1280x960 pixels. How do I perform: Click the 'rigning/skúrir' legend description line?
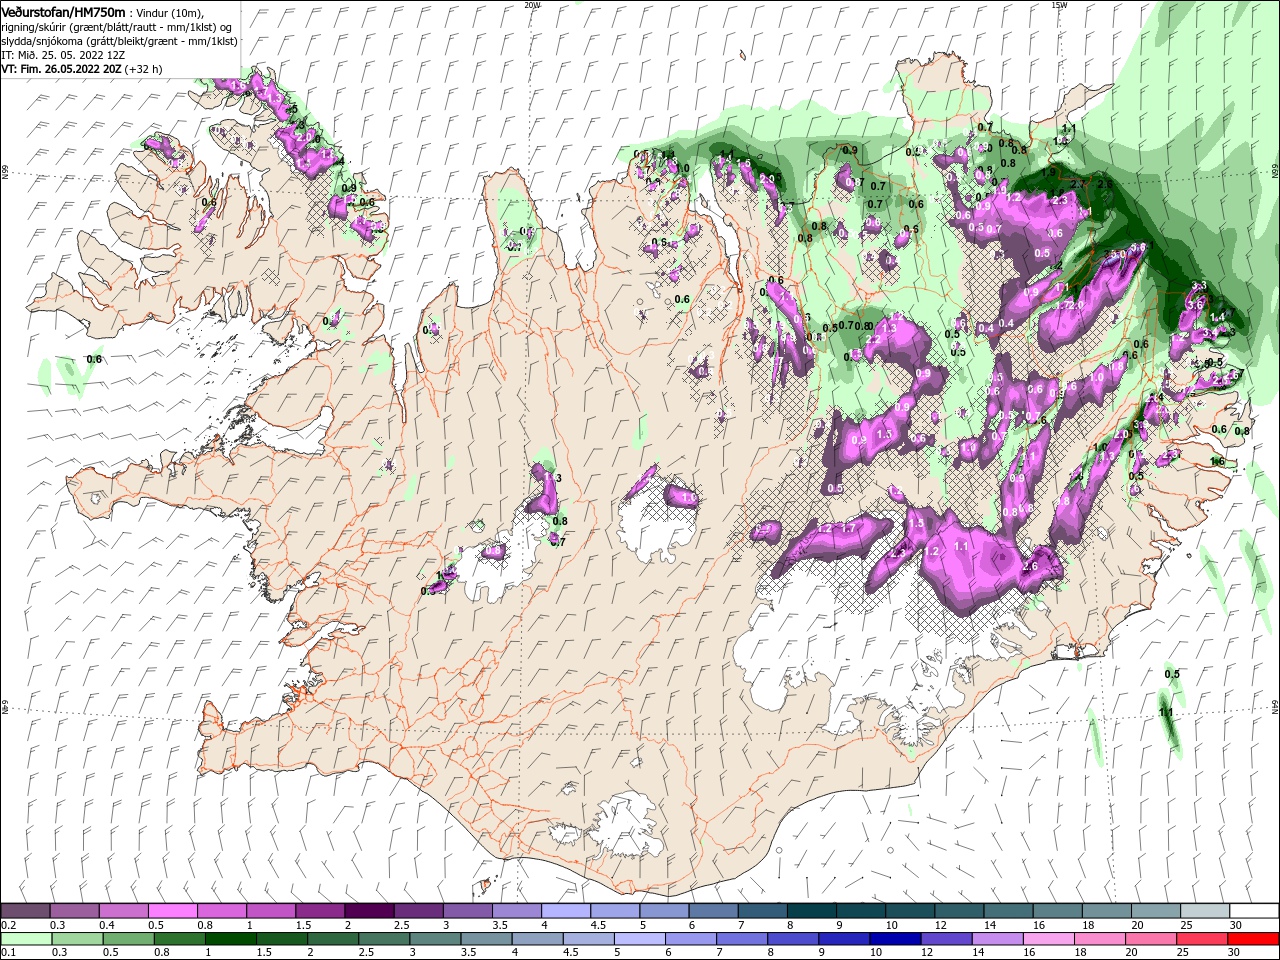pyautogui.click(x=115, y=27)
